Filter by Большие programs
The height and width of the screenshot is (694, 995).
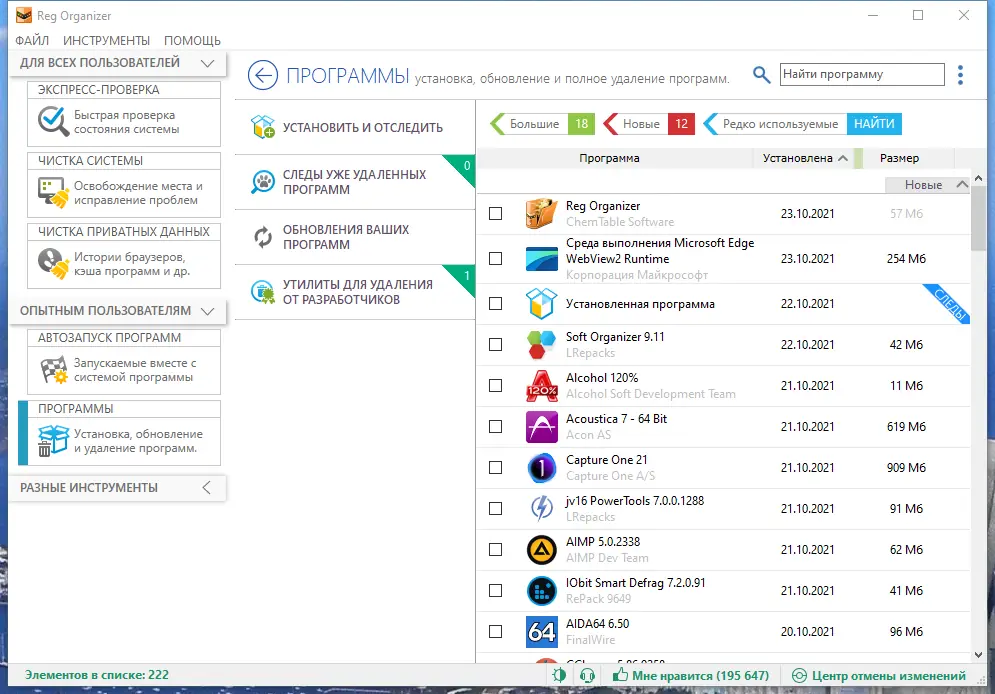(x=542, y=124)
